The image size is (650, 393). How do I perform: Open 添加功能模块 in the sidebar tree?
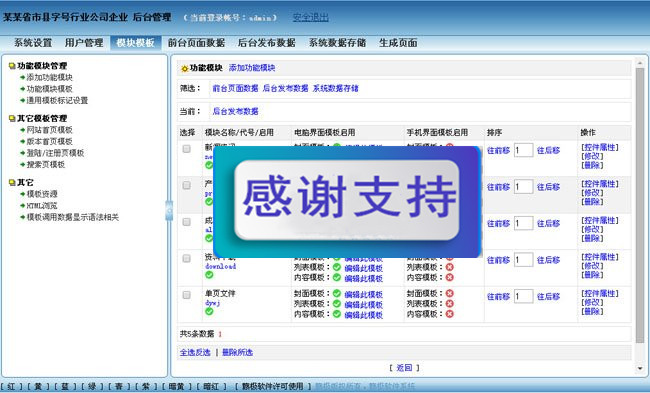pos(49,78)
